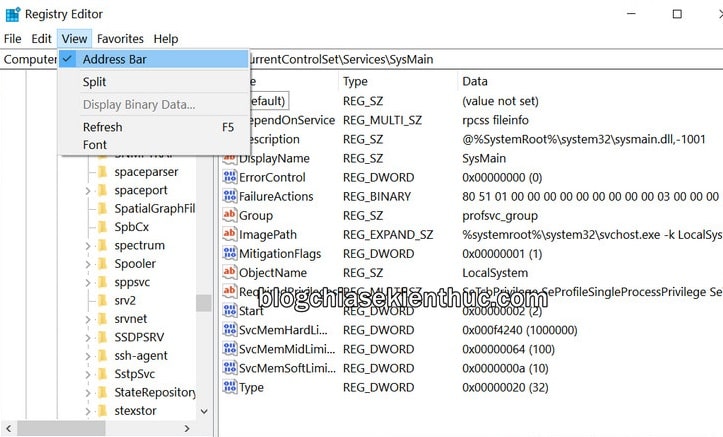Screen dimensions: 723x437
Task: Click the horizontal scrollbar left arrow
Action: click(x=9, y=428)
